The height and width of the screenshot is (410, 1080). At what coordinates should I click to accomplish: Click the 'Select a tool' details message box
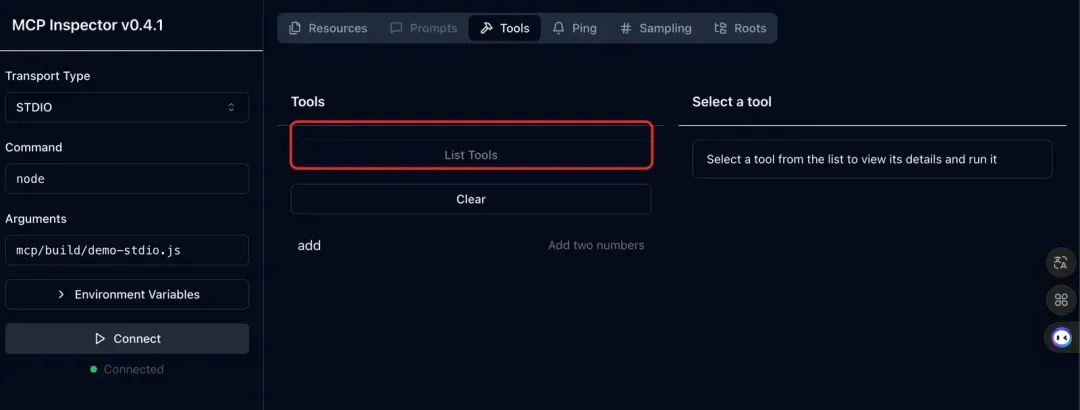coord(872,159)
